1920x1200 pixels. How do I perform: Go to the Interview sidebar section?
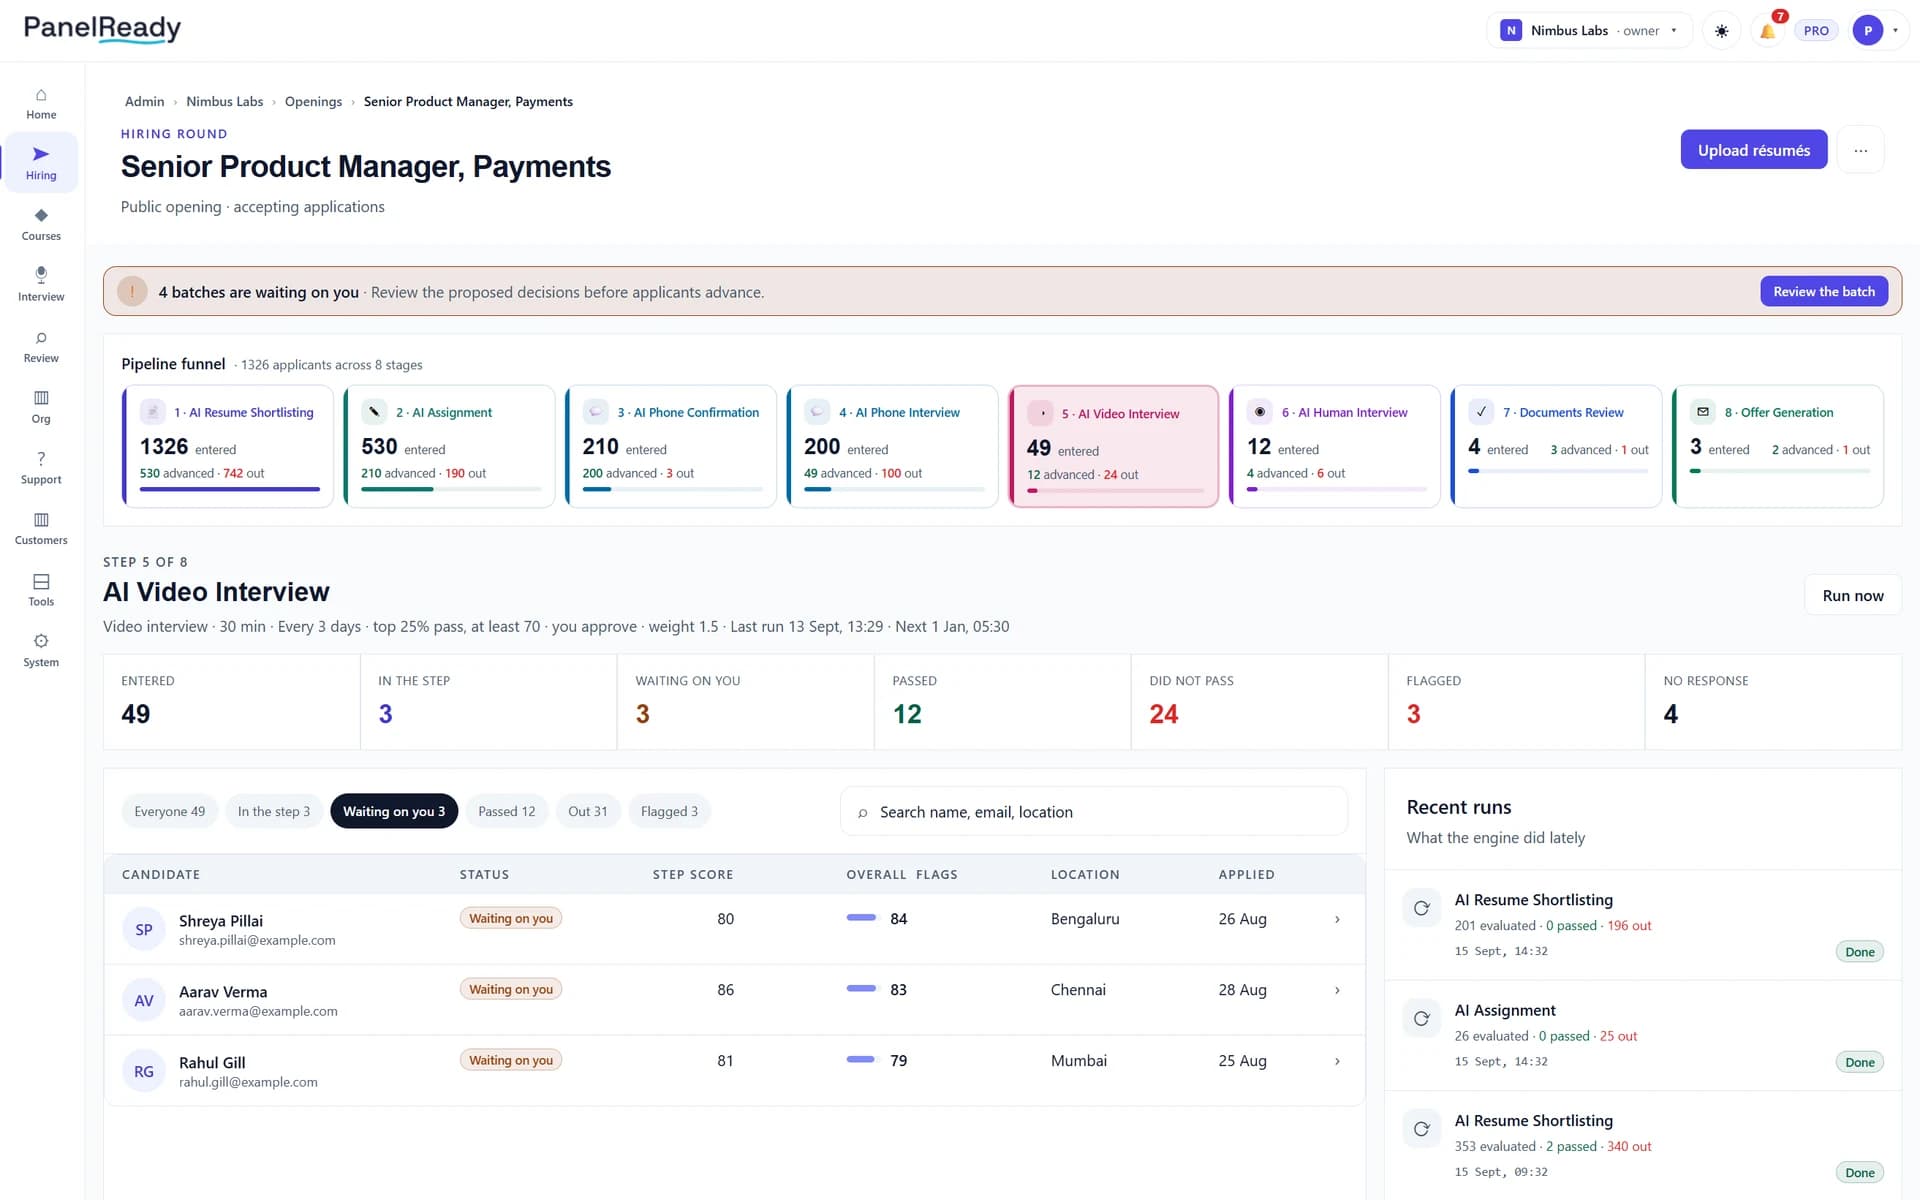click(41, 285)
